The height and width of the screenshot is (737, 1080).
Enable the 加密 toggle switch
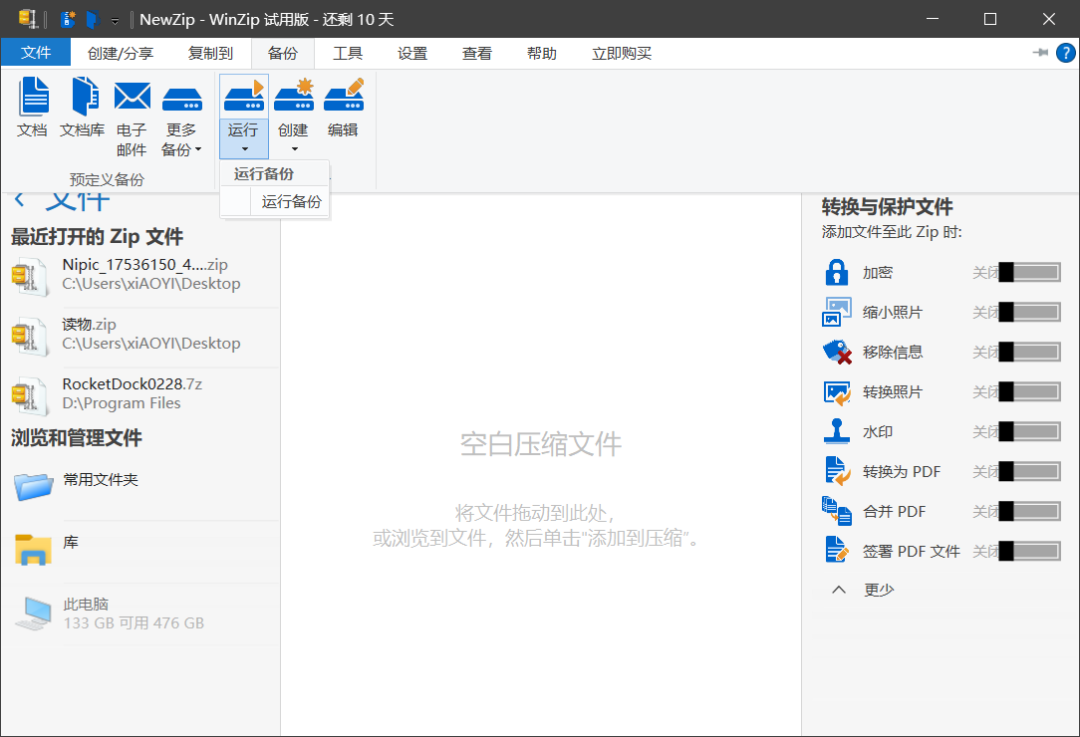[x=1029, y=272]
